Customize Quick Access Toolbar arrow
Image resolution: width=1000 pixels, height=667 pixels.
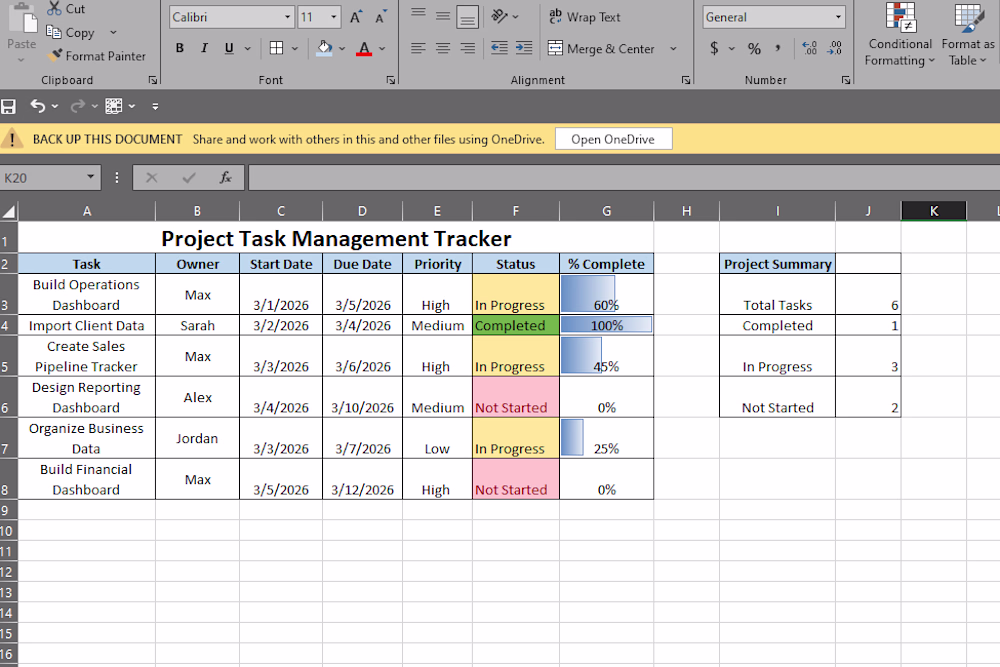point(155,106)
